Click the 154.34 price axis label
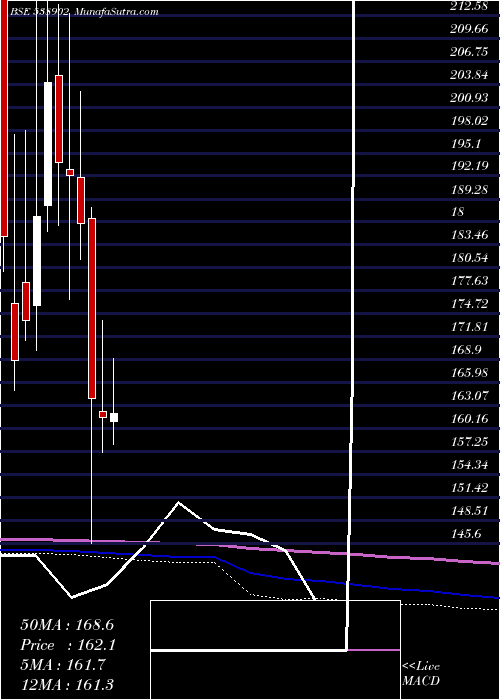500x700 pixels. (471, 464)
